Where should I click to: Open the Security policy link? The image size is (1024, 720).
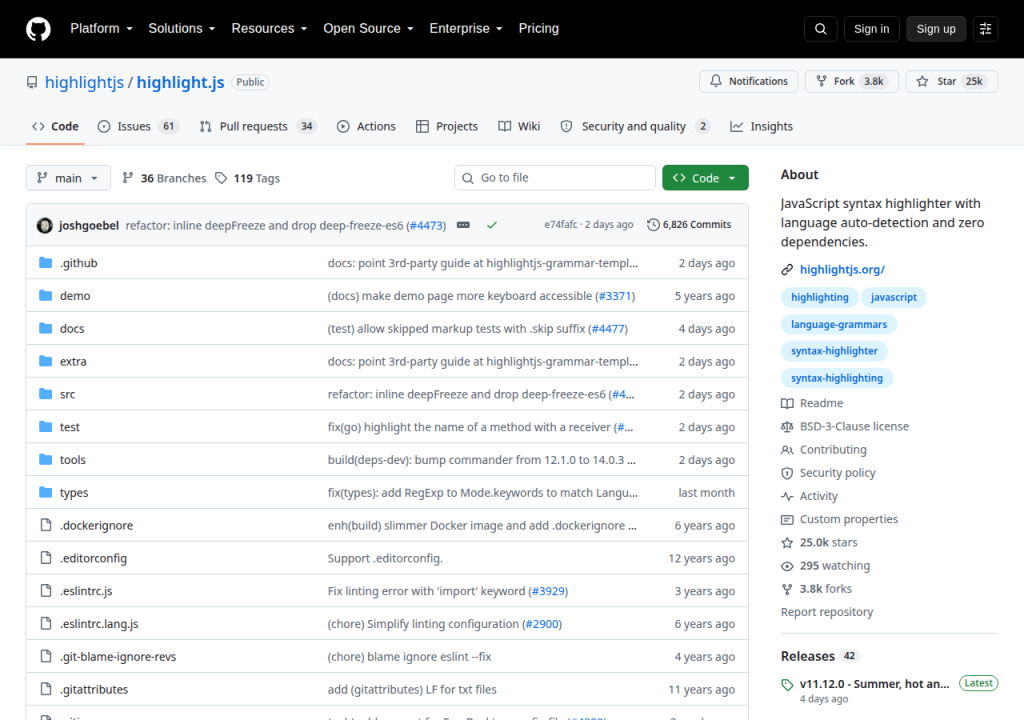click(x=837, y=472)
